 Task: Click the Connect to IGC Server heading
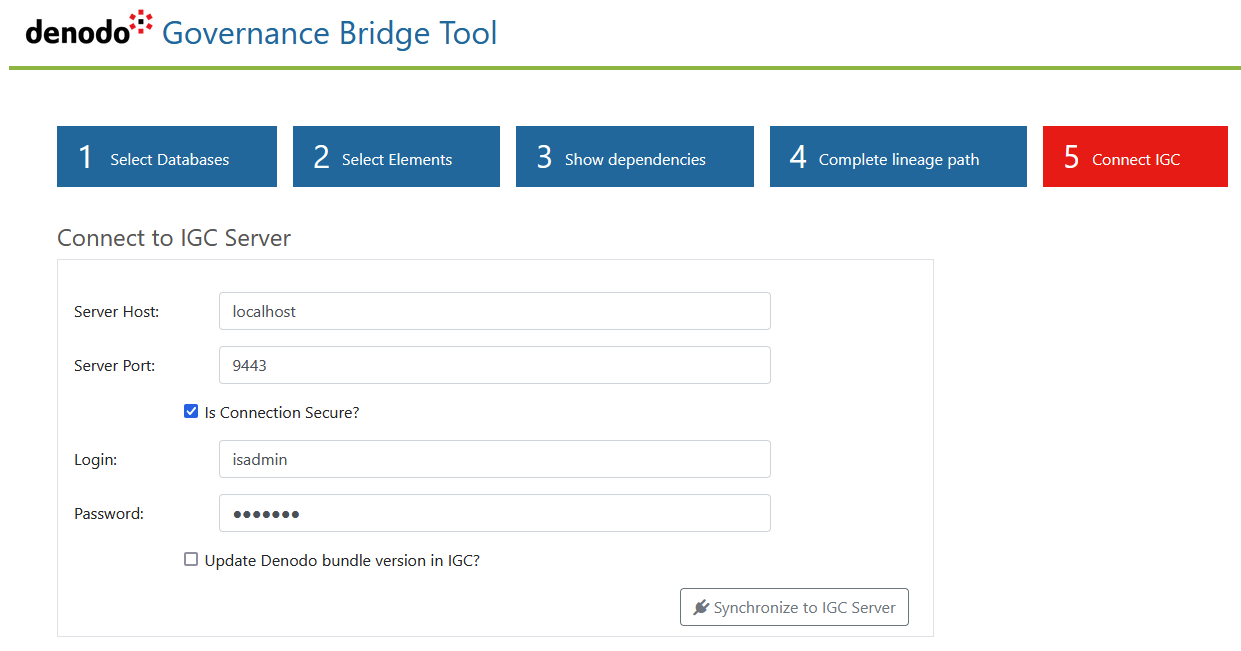pos(174,238)
